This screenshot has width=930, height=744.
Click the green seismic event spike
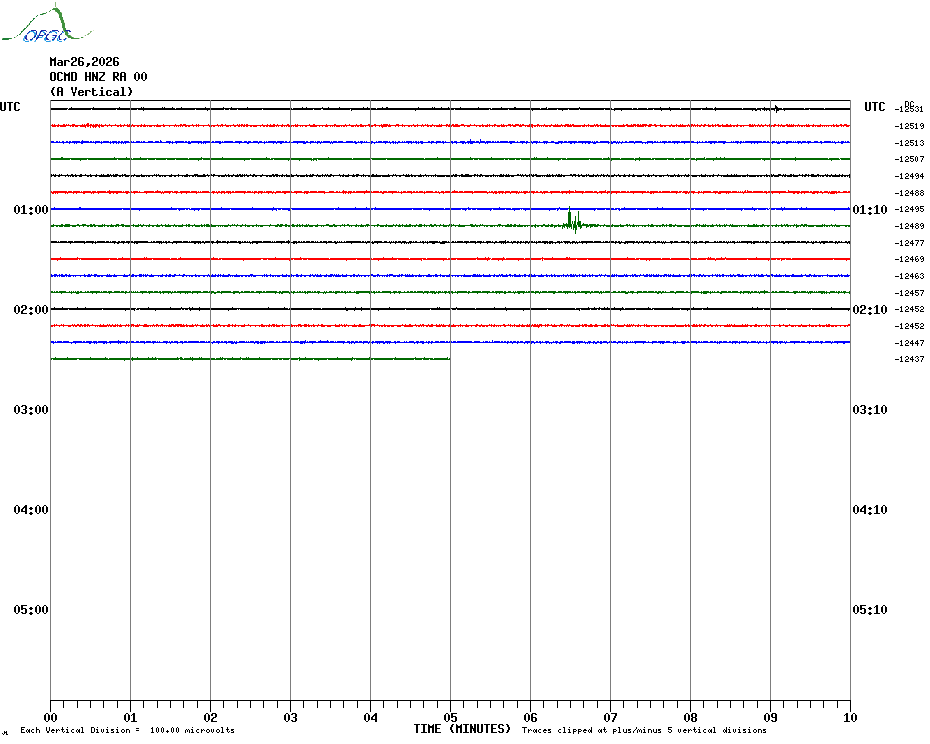(571, 221)
